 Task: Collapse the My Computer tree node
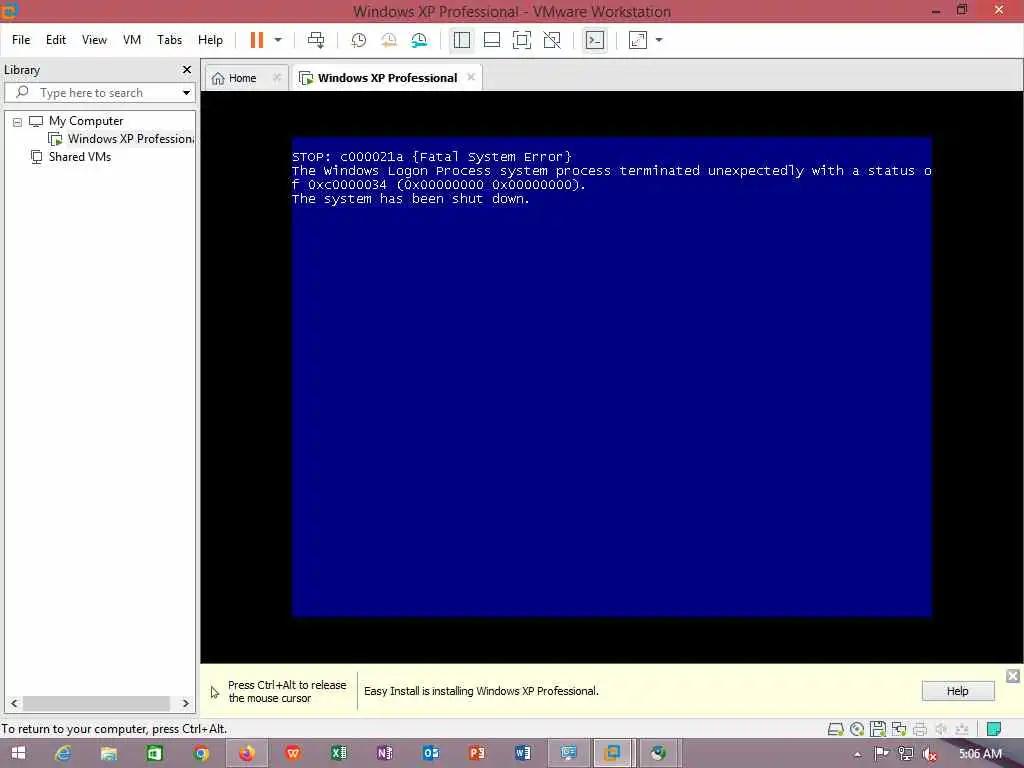(x=18, y=121)
